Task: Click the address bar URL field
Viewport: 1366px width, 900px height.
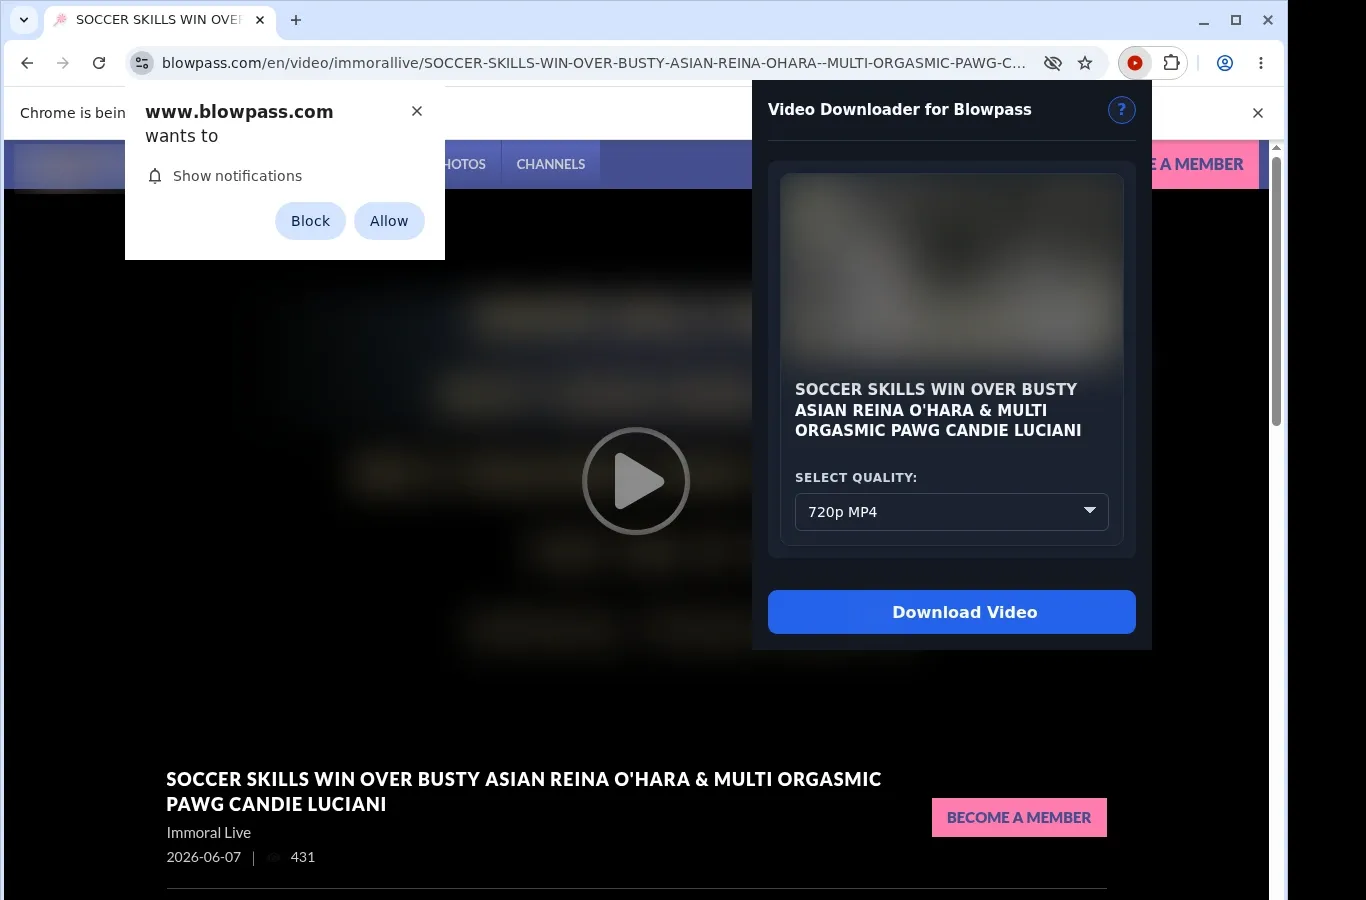Action: [x=594, y=63]
